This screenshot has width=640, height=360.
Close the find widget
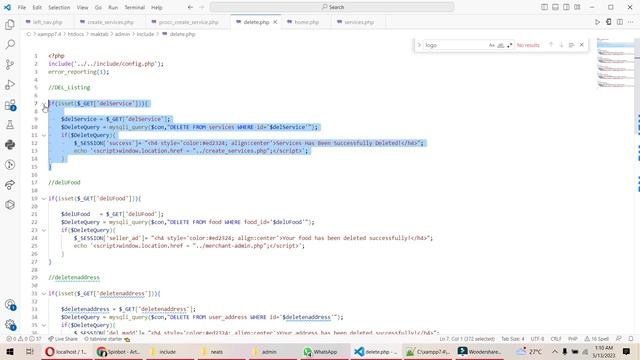tap(582, 45)
